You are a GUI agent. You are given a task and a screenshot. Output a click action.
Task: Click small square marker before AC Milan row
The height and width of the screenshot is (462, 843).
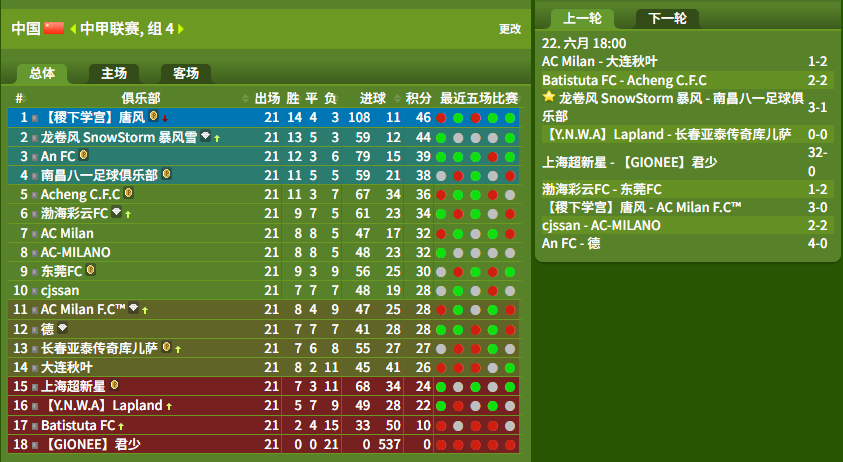34,234
